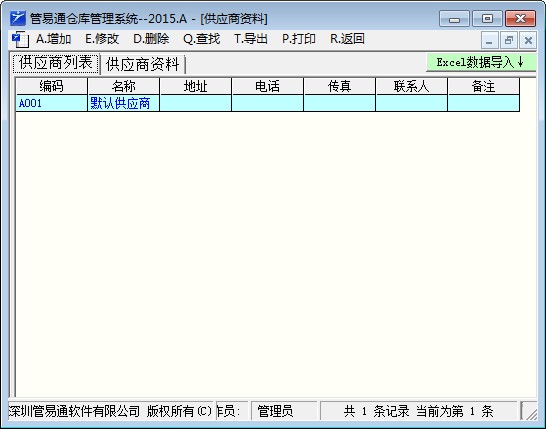
Task: Expand the Excel数据导入 dropdown button
Action: coord(481,62)
